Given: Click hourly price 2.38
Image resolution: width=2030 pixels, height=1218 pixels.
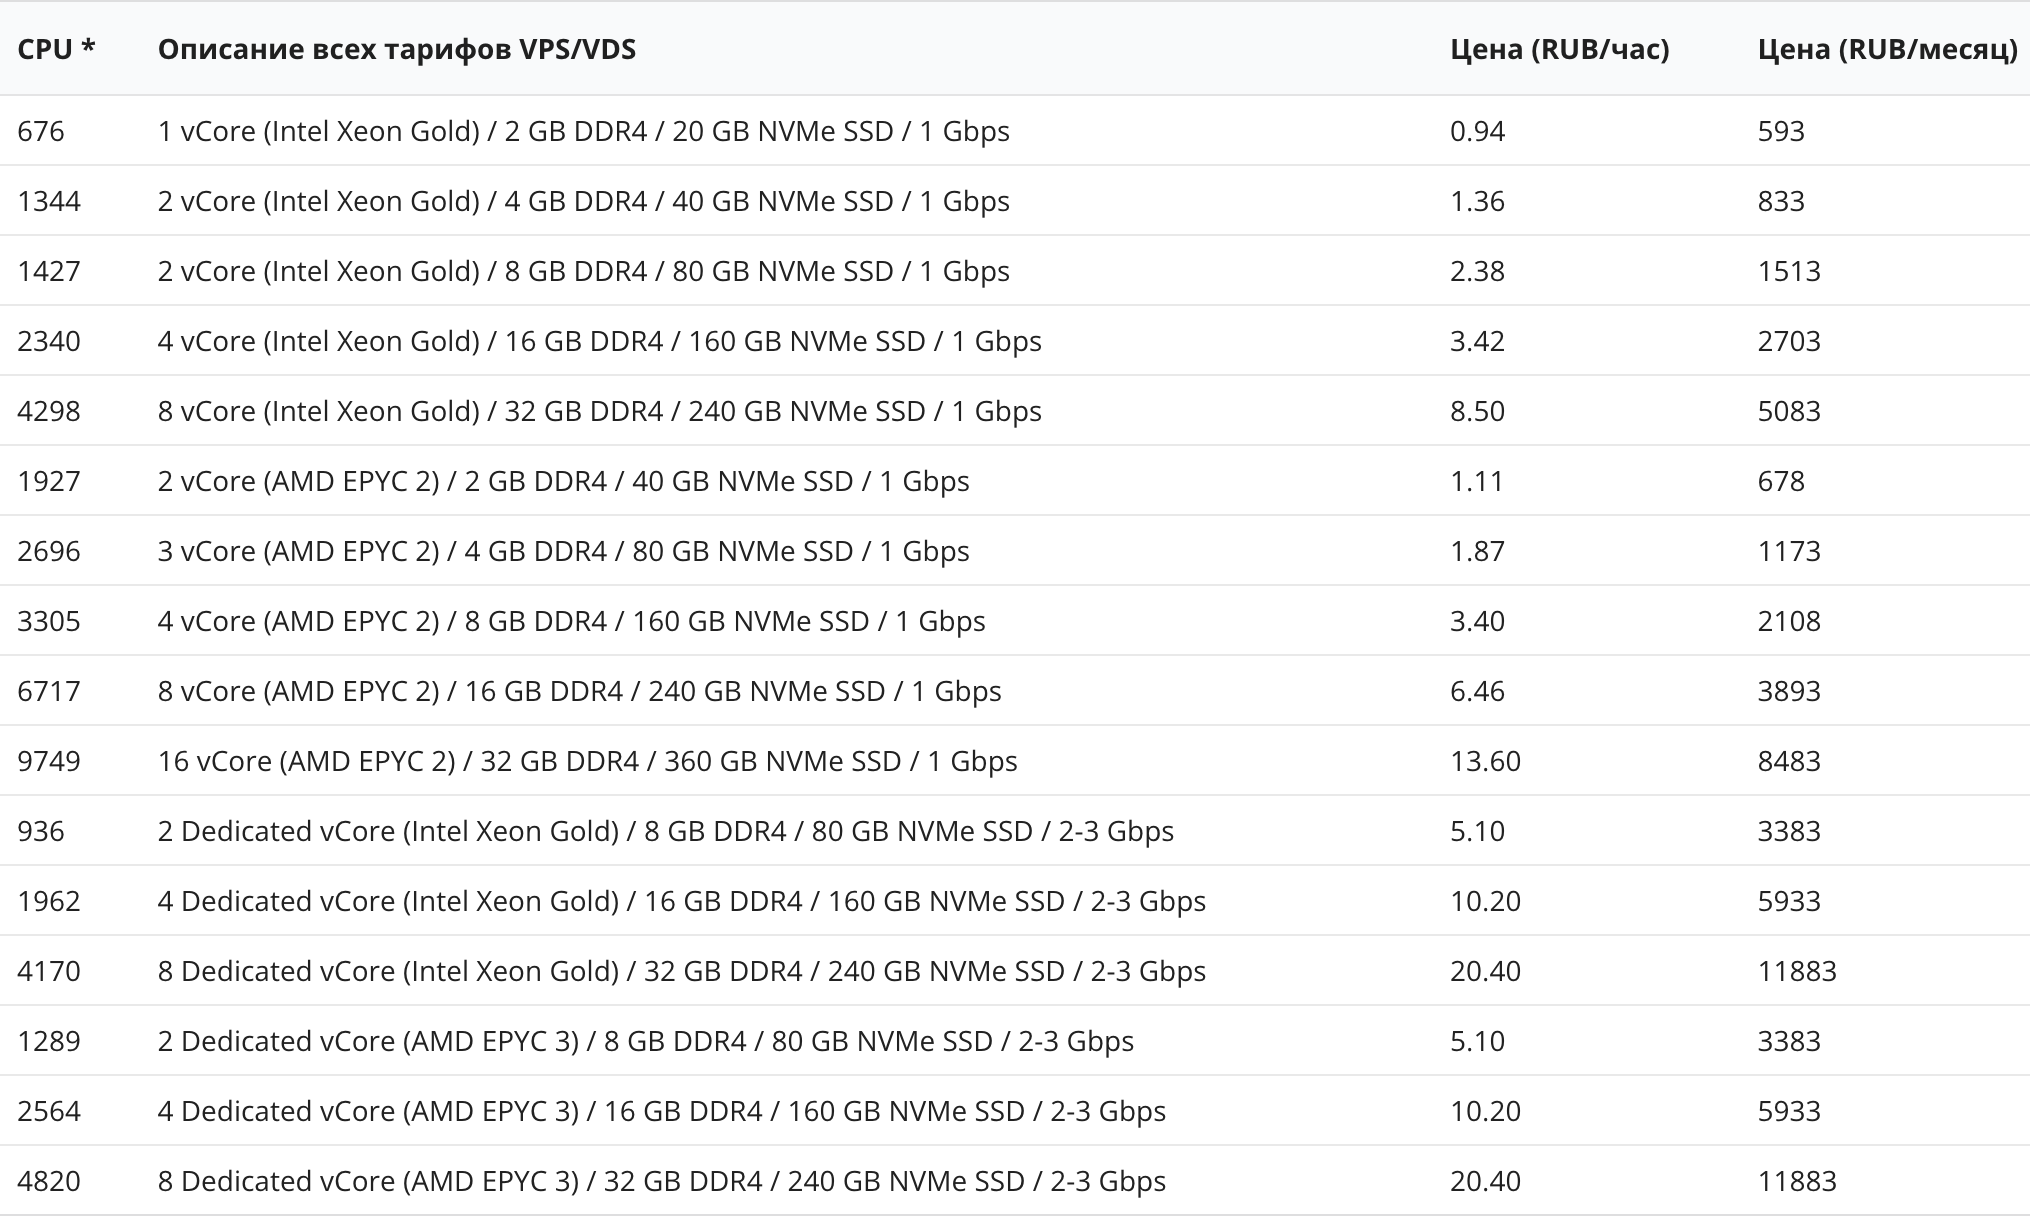Looking at the screenshot, I should pos(1478,271).
